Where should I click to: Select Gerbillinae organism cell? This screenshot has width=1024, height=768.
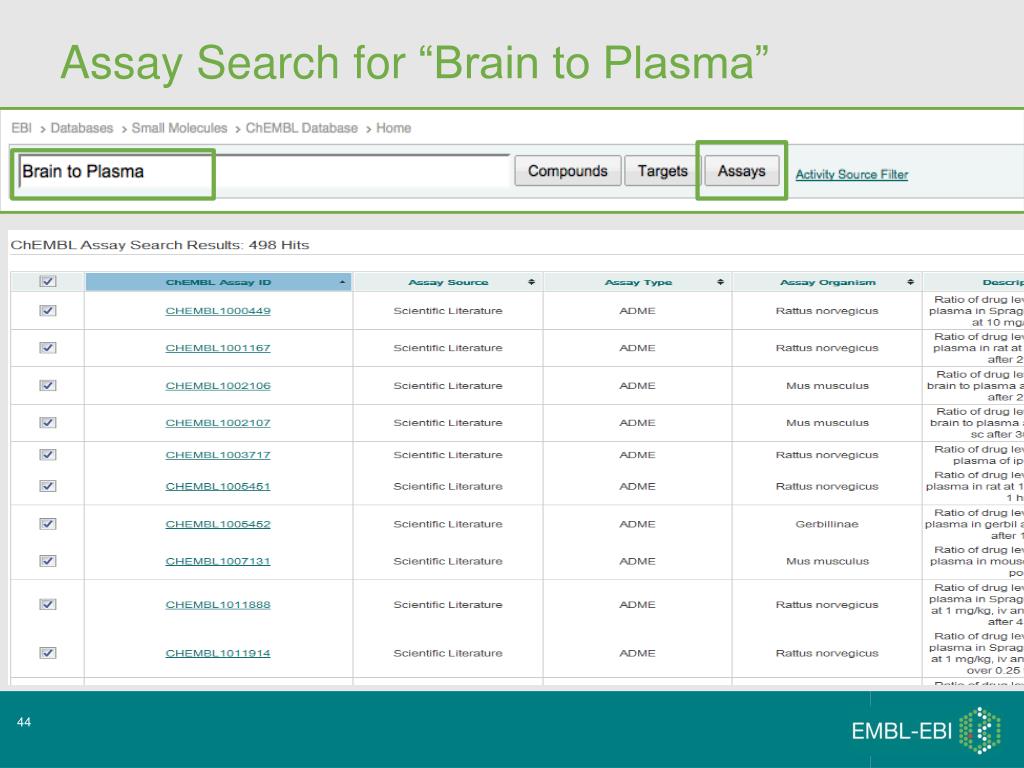(827, 524)
